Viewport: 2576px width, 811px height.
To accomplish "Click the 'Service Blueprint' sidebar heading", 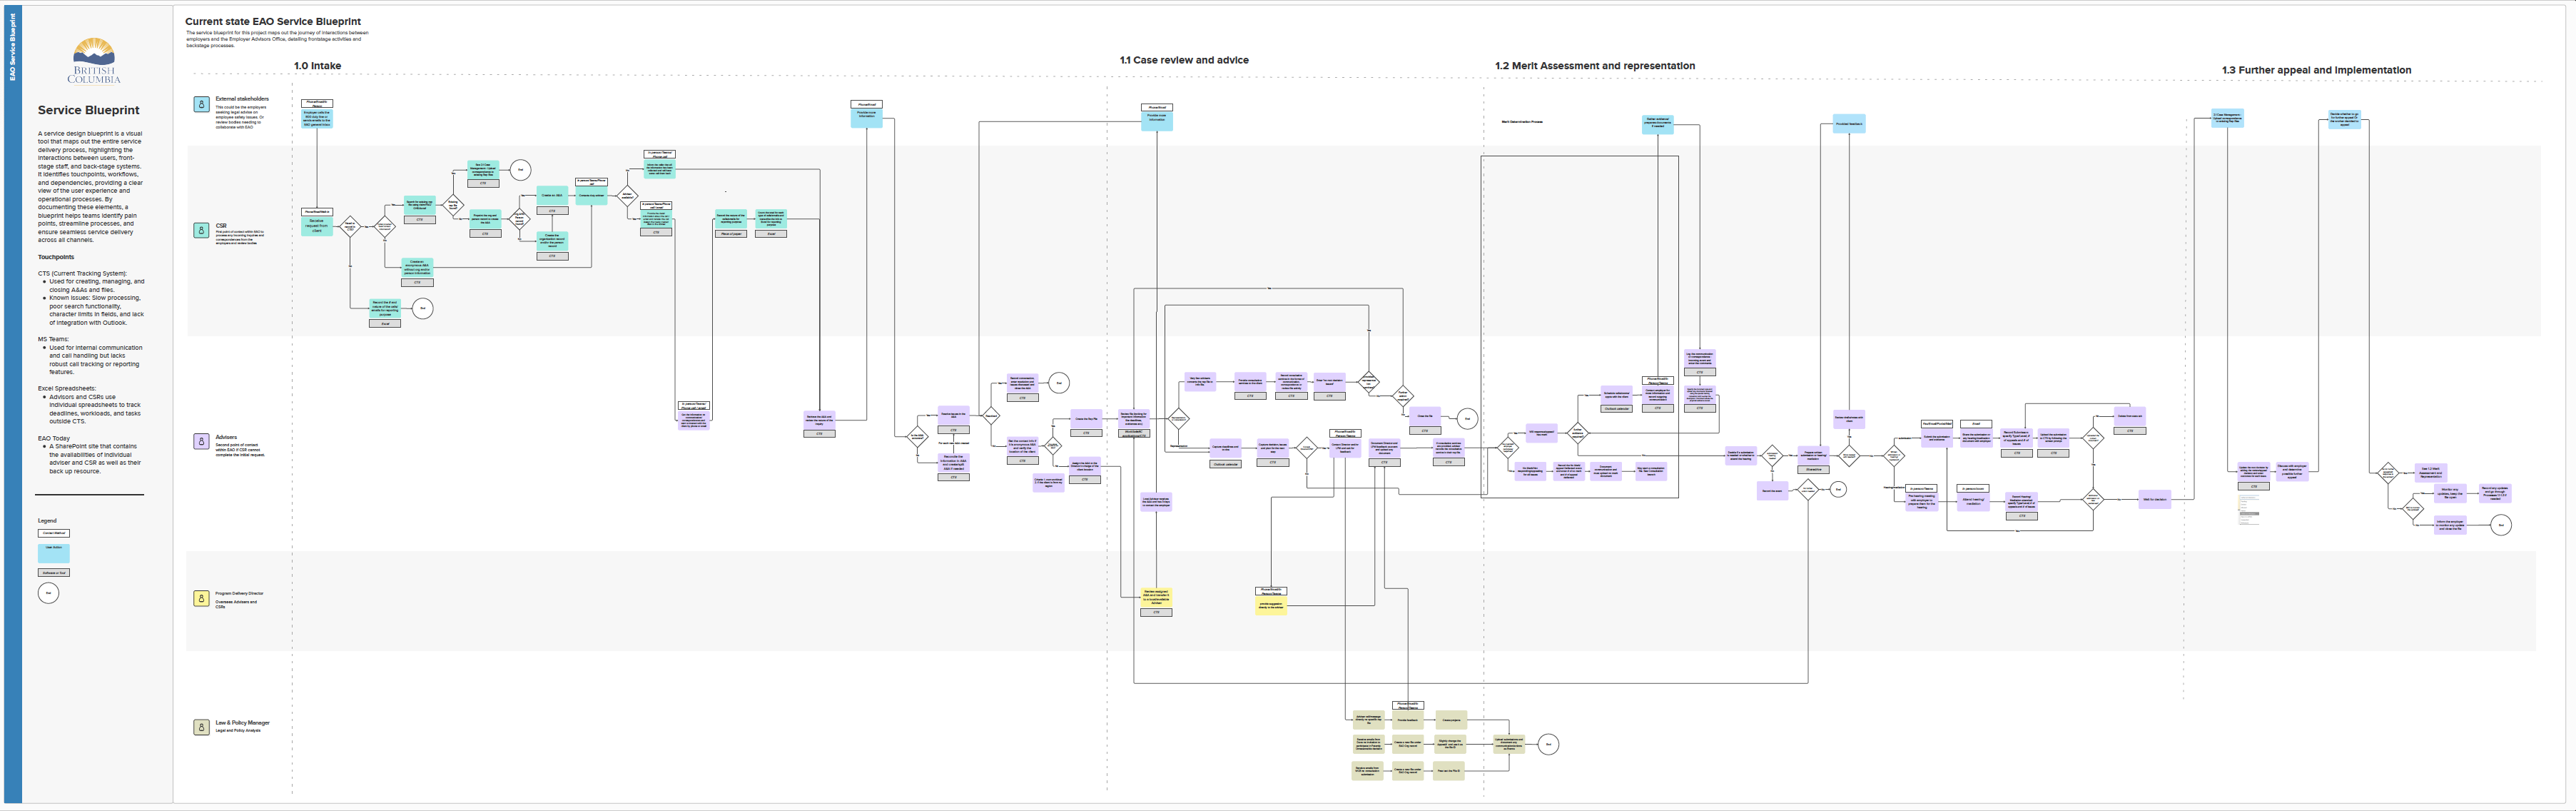I will coord(89,110).
